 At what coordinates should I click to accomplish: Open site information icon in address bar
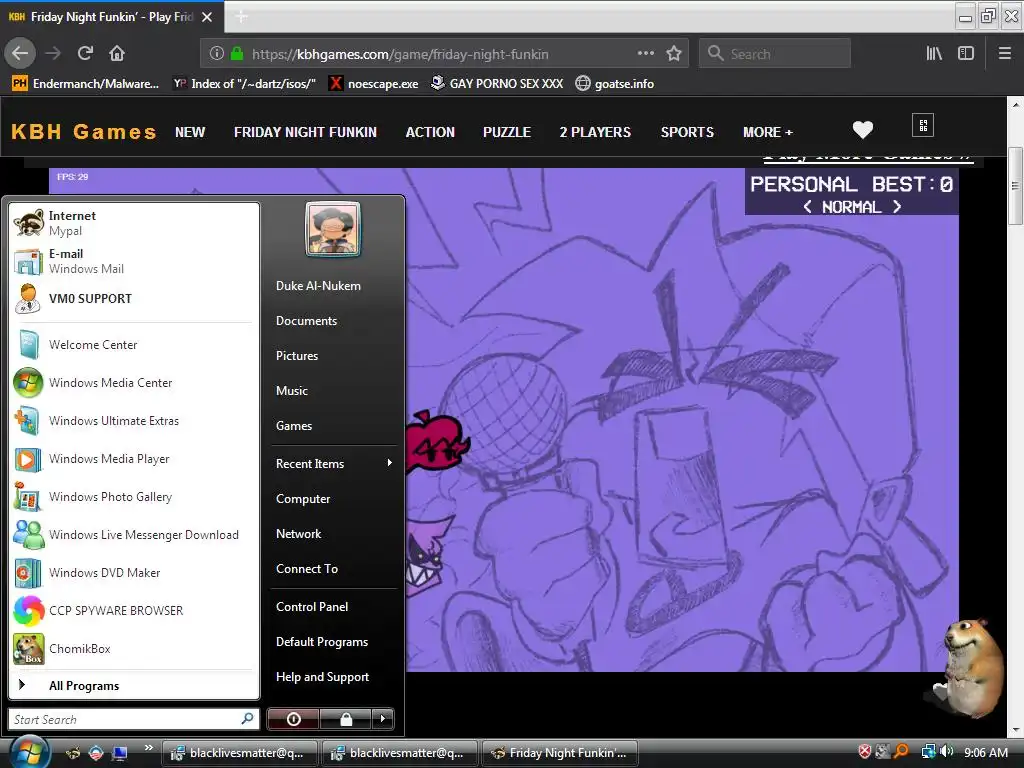[216, 54]
